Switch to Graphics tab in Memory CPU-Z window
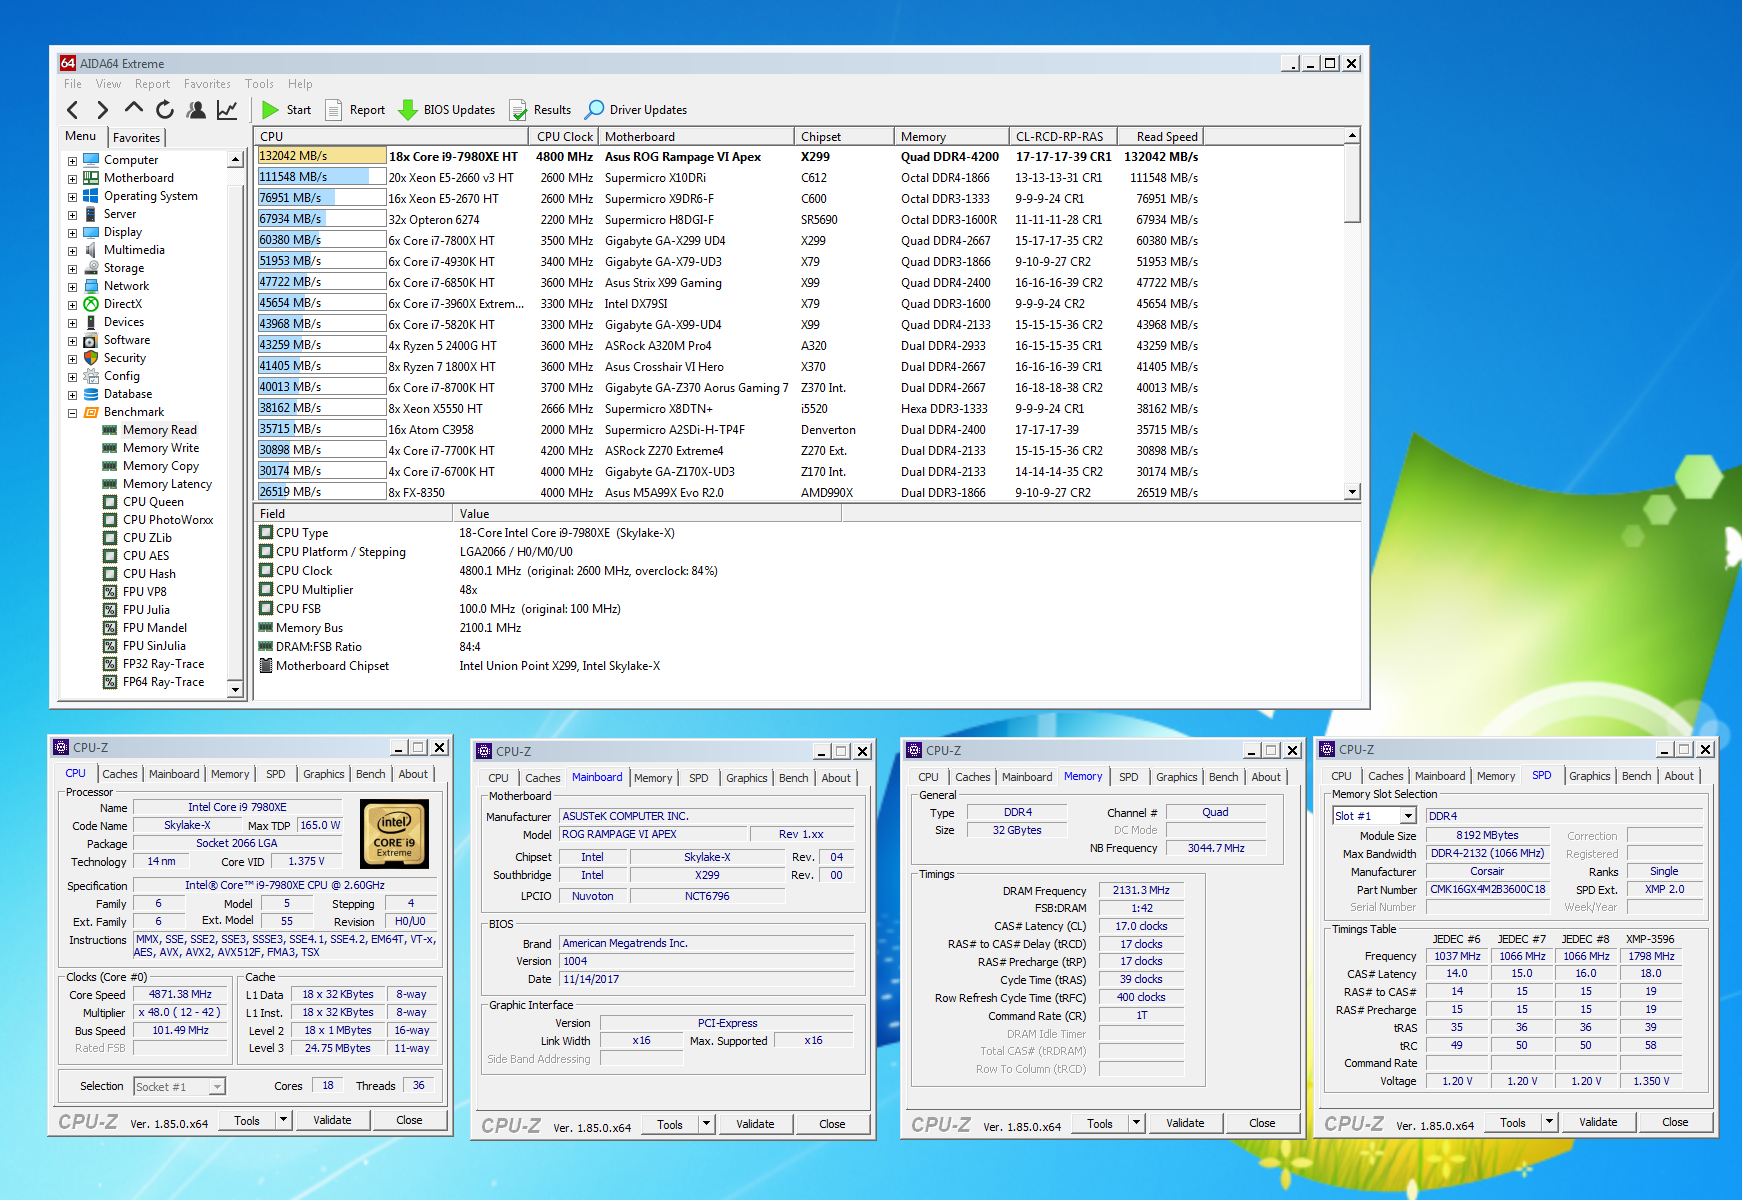Screen dimensions: 1742x1200 coord(1176,777)
